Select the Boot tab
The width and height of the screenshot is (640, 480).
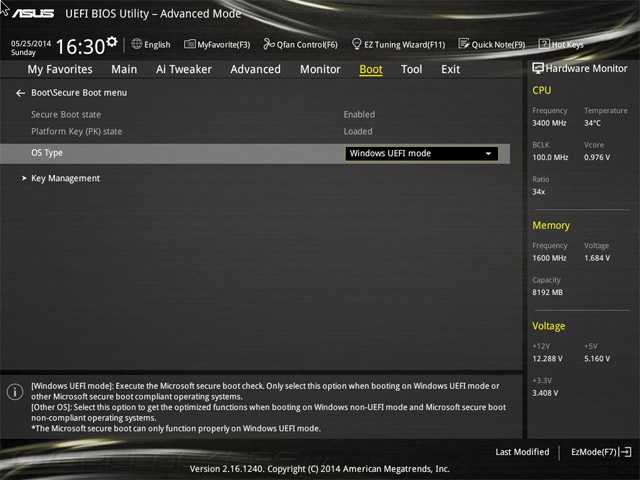pos(371,69)
